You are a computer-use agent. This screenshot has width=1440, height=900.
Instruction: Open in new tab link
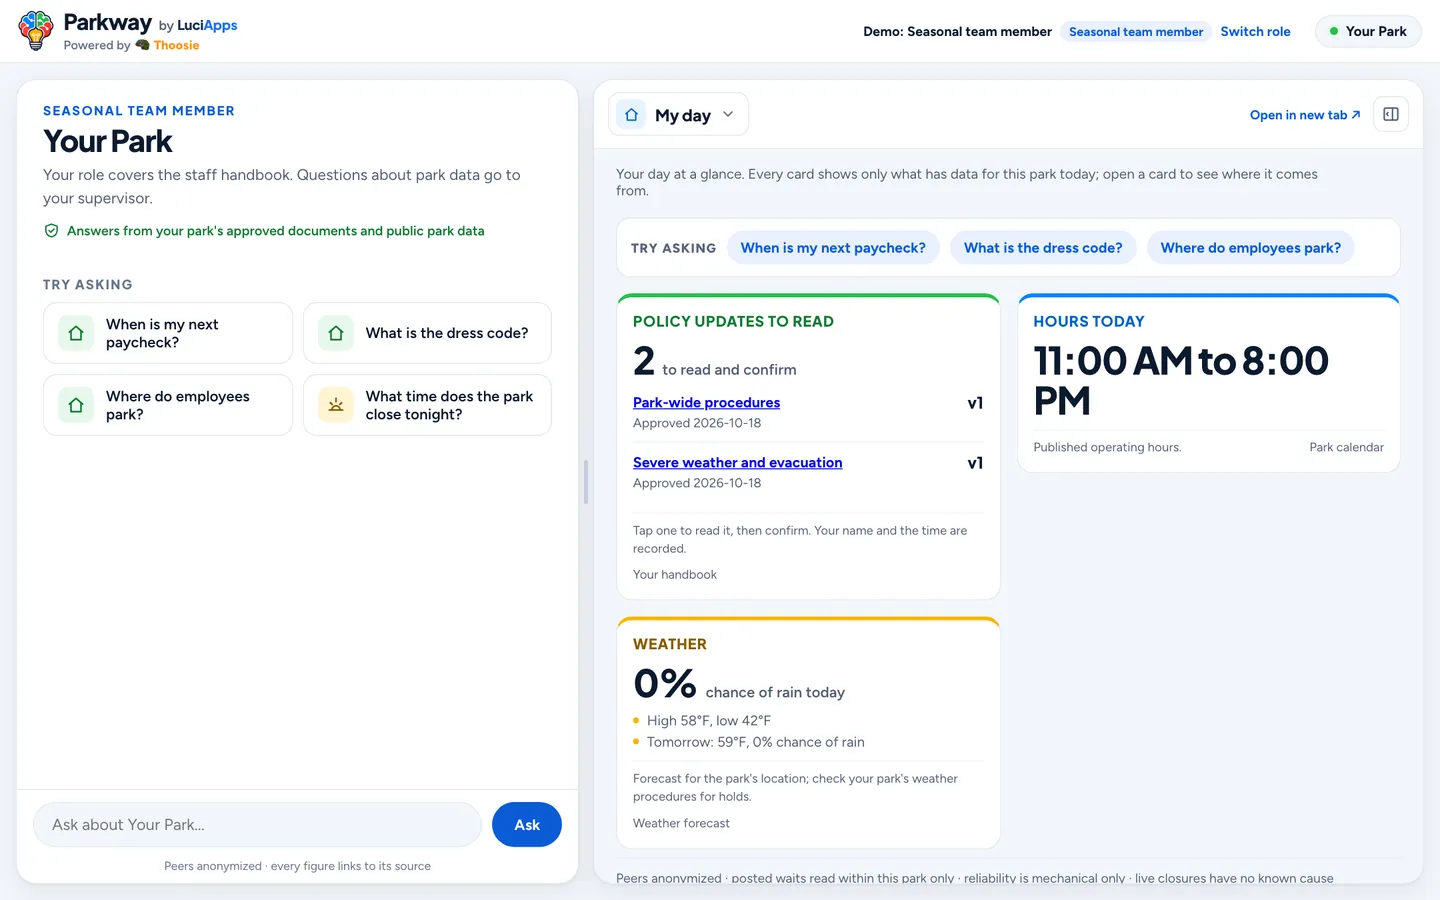[1305, 115]
